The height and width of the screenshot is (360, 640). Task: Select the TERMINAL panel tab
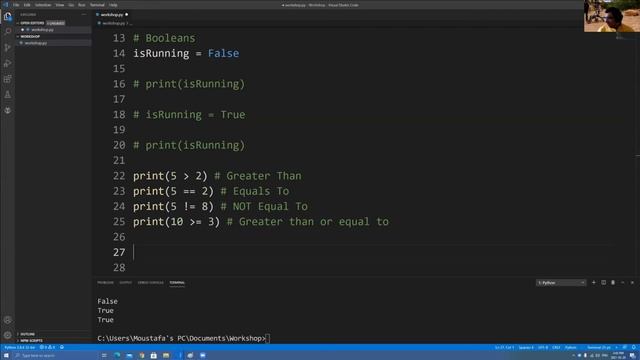[177, 282]
